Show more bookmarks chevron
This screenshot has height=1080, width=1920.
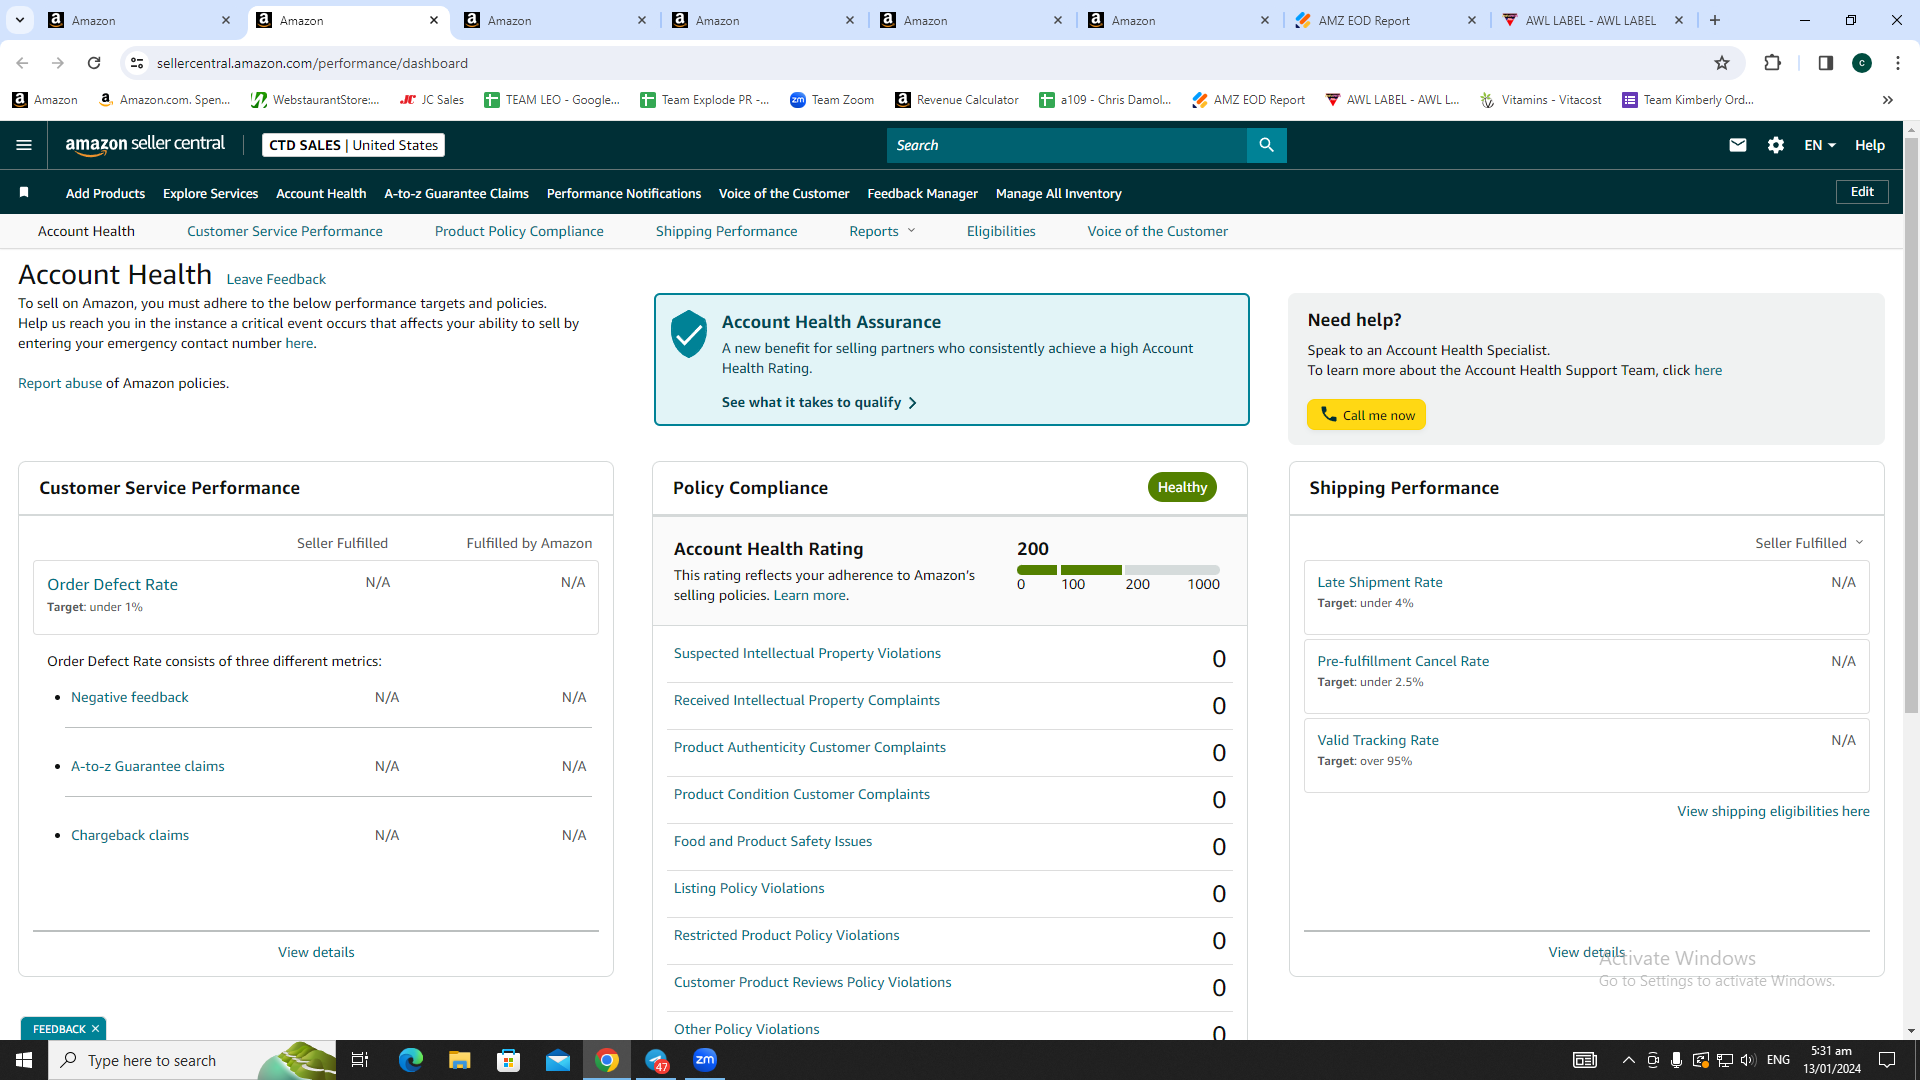tap(1888, 100)
